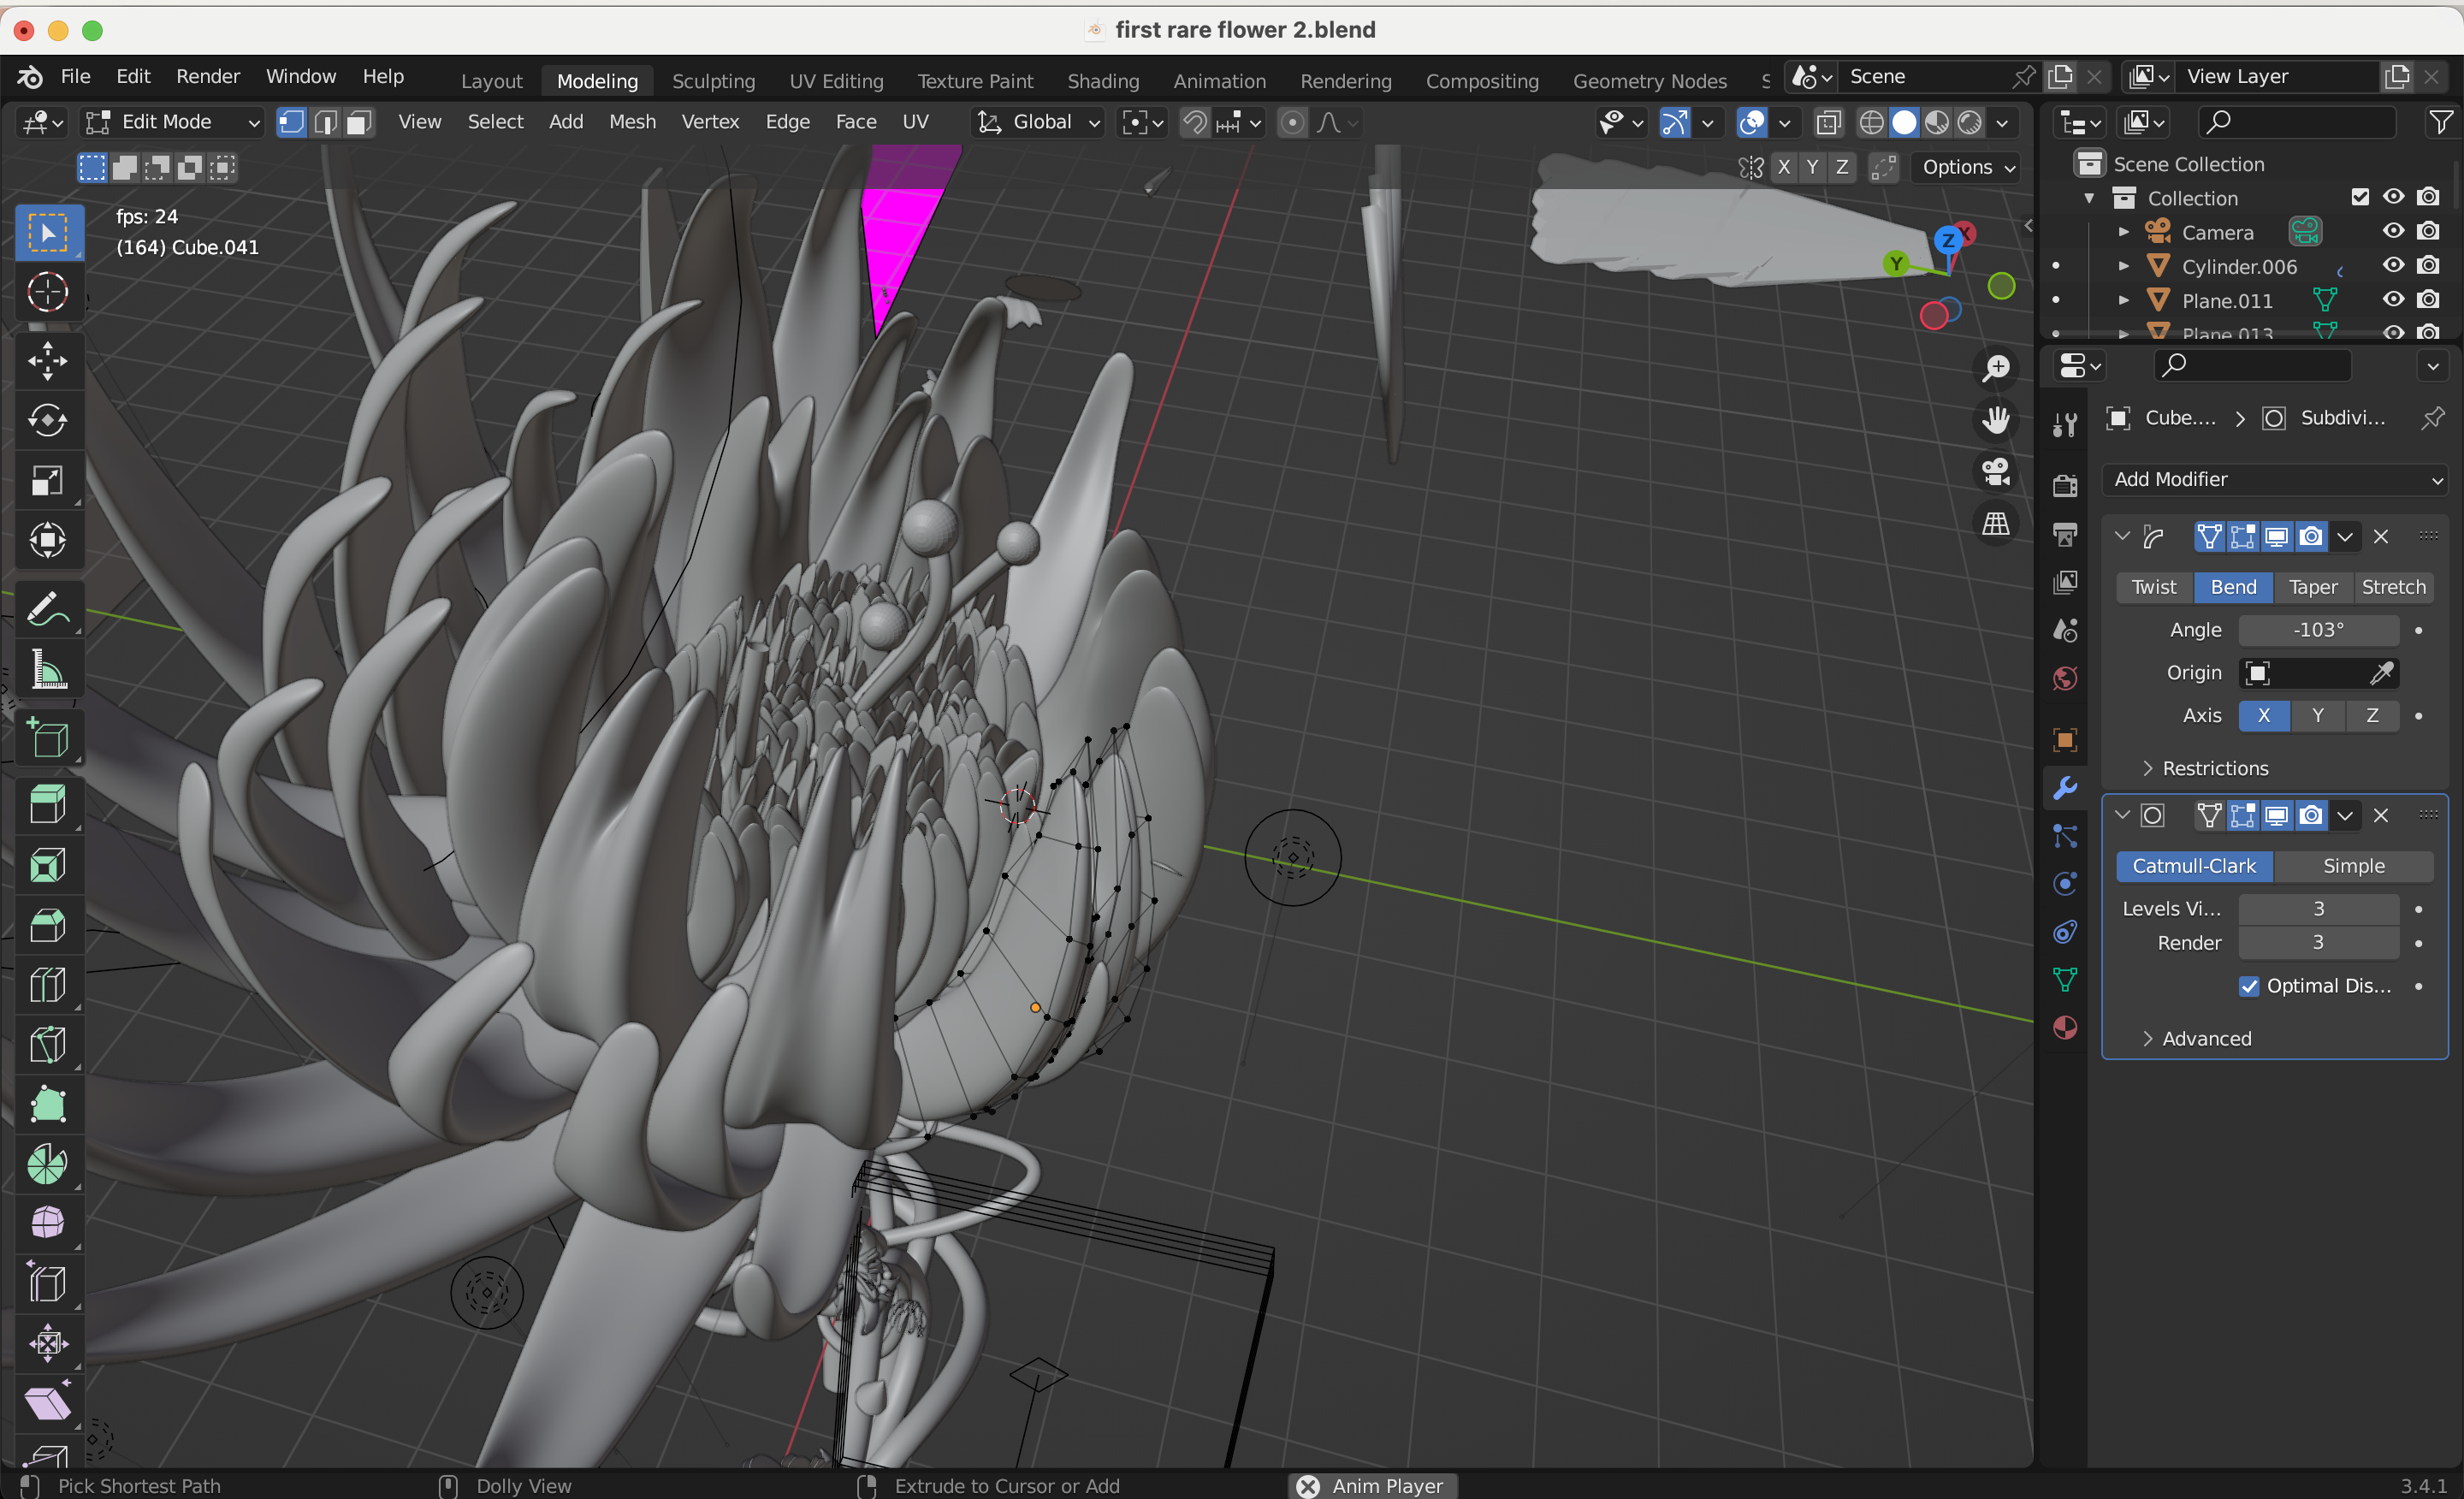Open the Add Modifier dropdown
This screenshot has height=1499, width=2464.
[x=2276, y=479]
